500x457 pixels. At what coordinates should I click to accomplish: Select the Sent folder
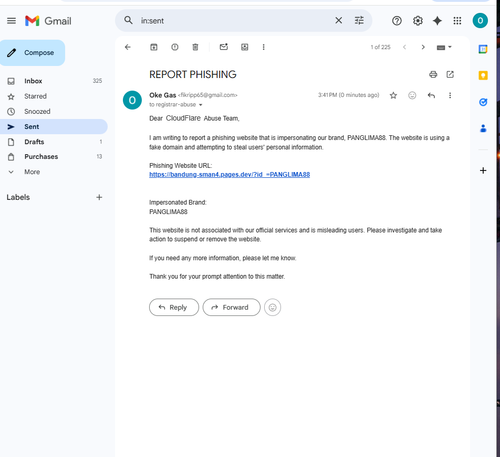click(x=54, y=127)
